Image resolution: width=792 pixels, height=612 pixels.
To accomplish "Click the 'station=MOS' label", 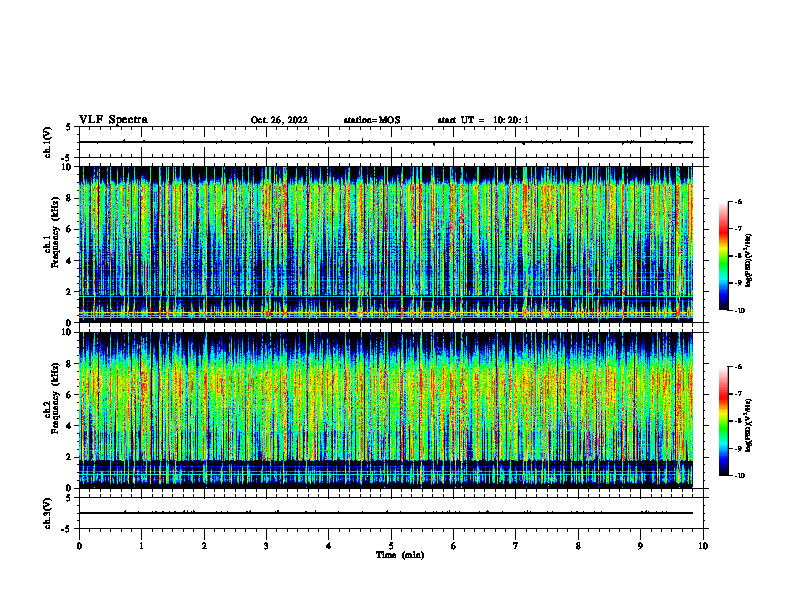I will tap(372, 120).
